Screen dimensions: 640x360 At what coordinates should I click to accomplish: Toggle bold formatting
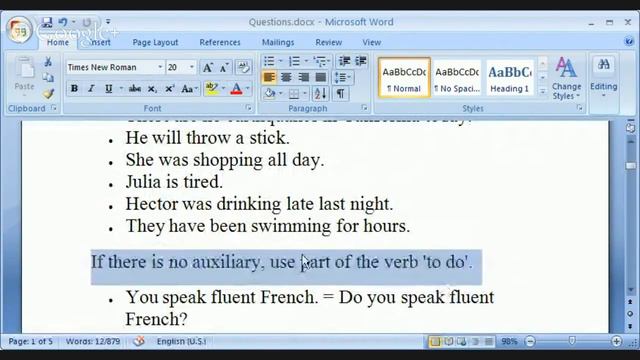pyautogui.click(x=74, y=88)
